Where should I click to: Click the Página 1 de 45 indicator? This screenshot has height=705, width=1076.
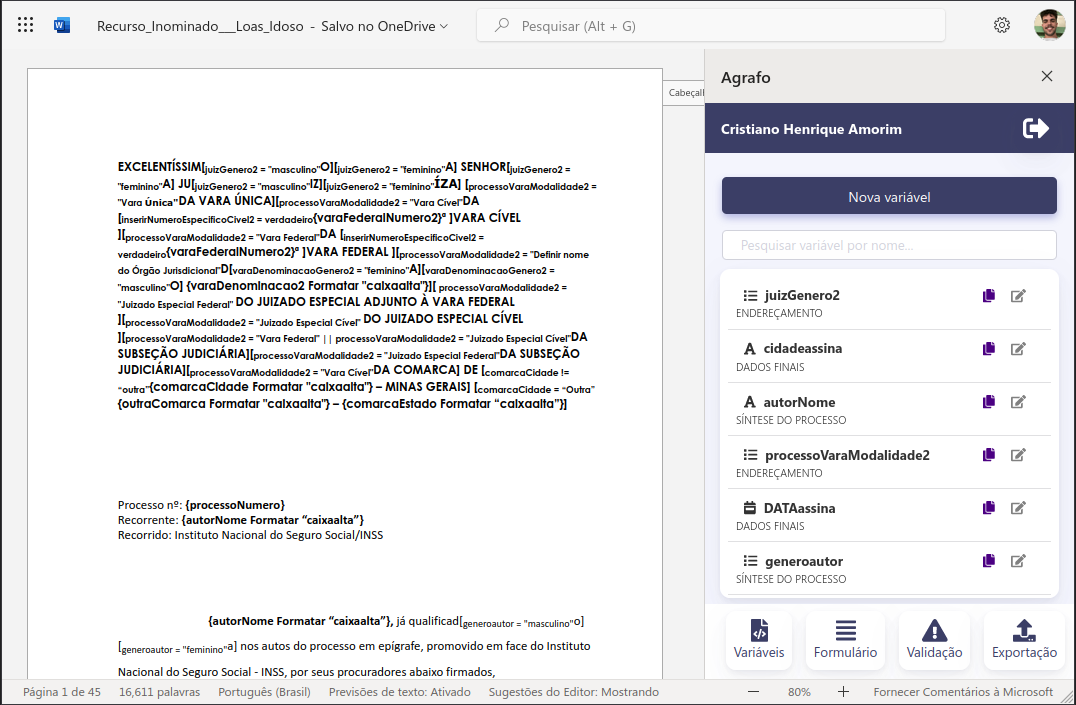[x=62, y=692]
